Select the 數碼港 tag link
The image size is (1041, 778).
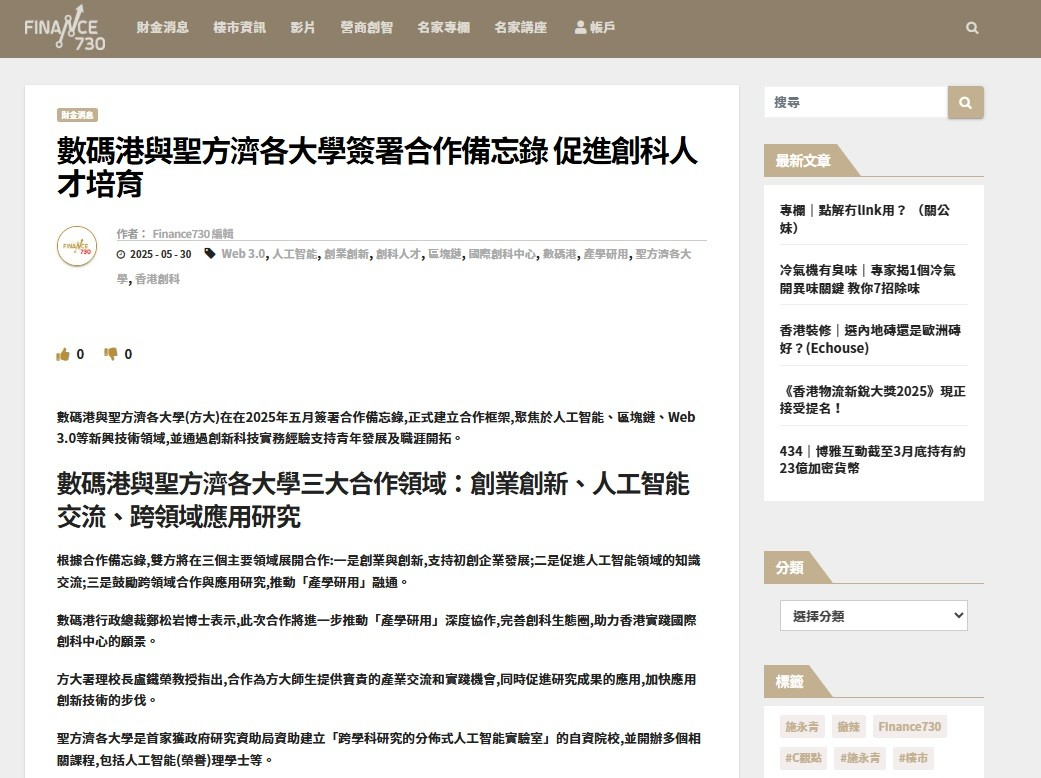point(560,254)
